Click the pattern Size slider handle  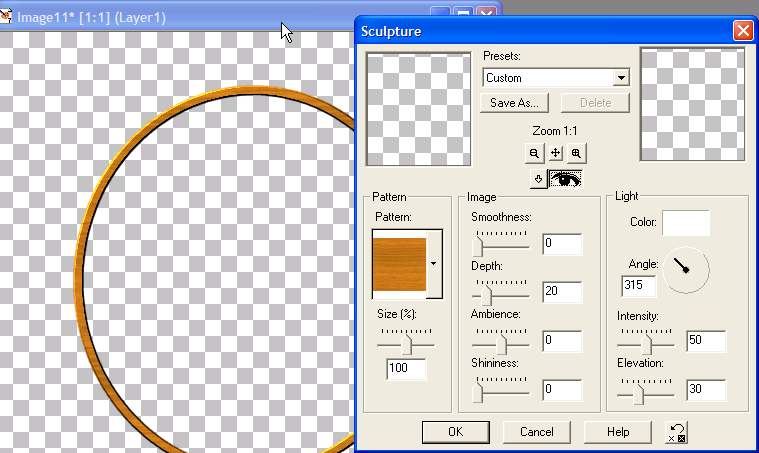407,345
